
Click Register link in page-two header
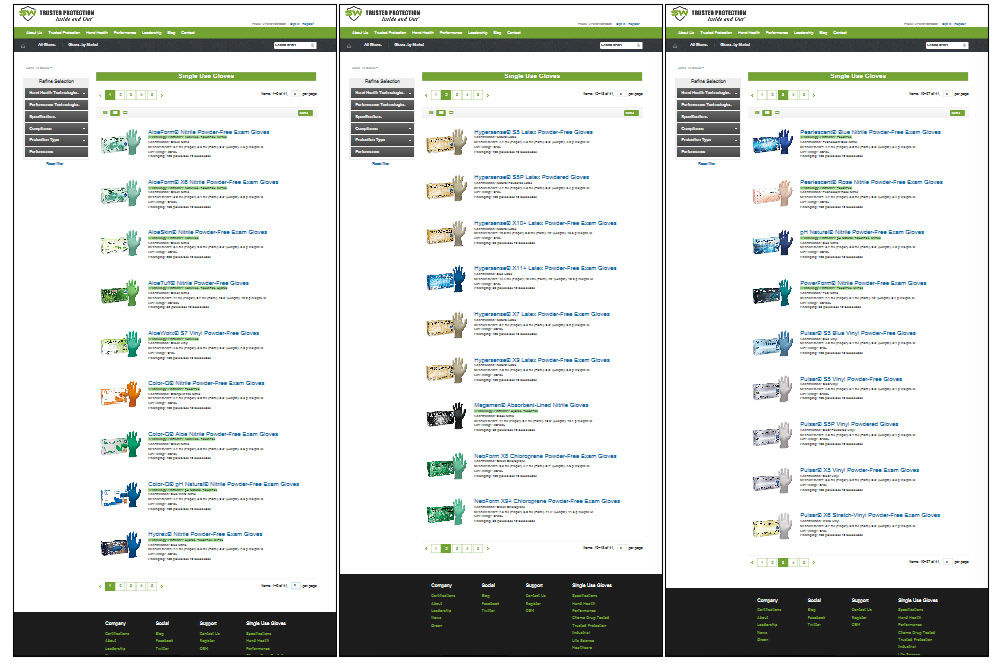tap(634, 24)
